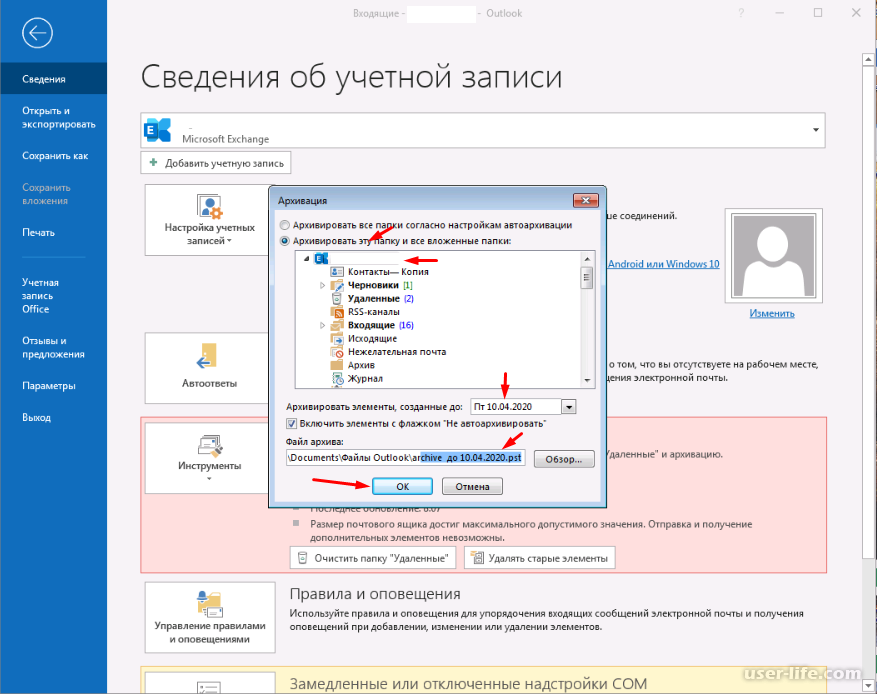Click icon on Удалять старые элементы button
The width and height of the screenshot is (877, 694).
click(x=477, y=558)
